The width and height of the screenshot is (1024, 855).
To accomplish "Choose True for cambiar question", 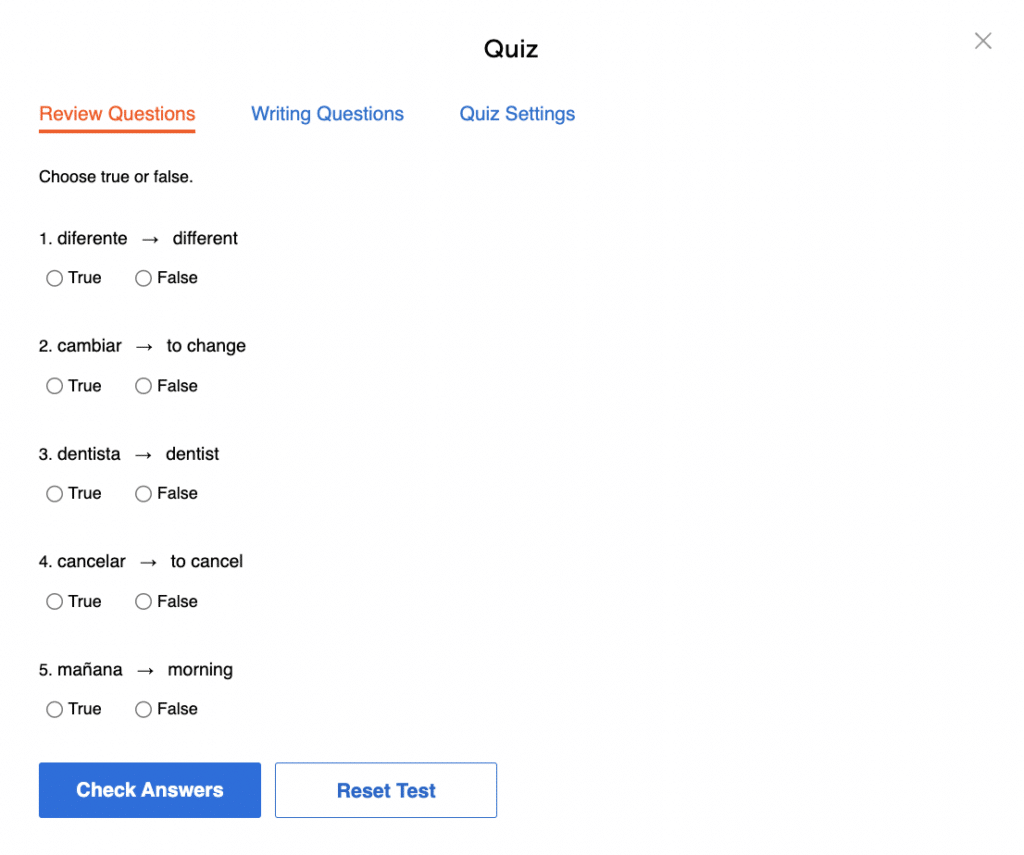I will coord(55,386).
